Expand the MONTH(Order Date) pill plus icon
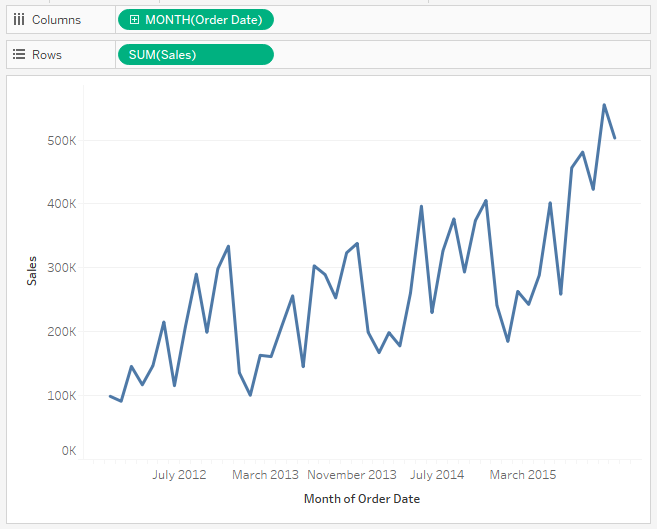 pyautogui.click(x=135, y=20)
